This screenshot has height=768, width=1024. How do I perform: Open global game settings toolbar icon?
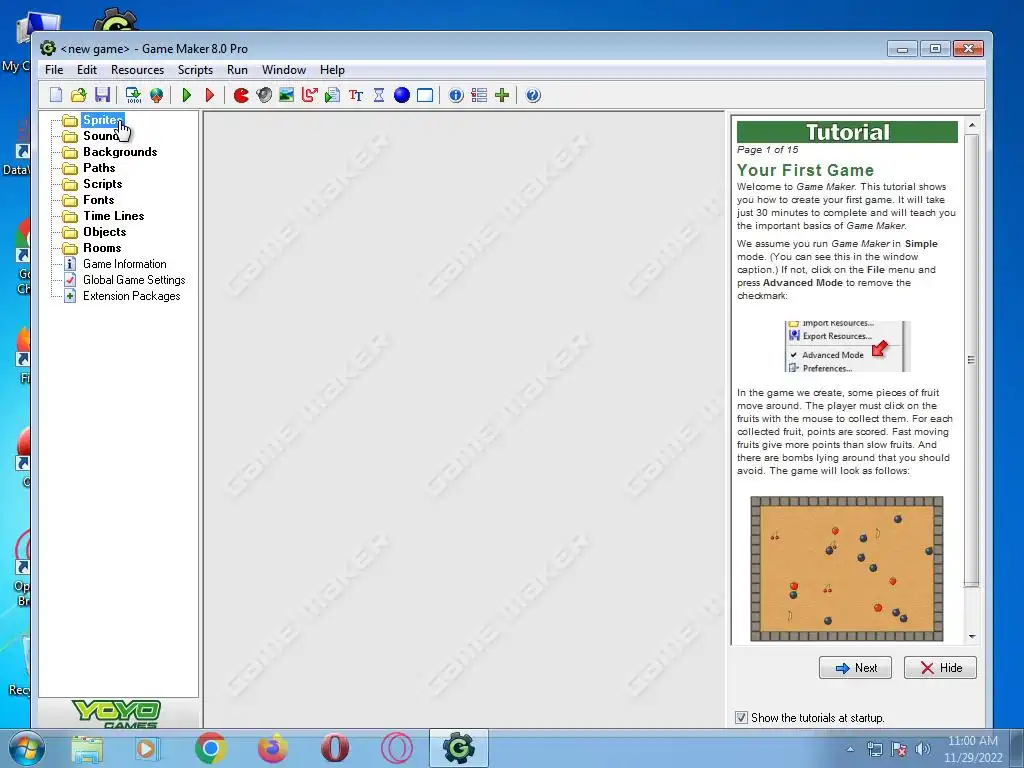point(479,95)
